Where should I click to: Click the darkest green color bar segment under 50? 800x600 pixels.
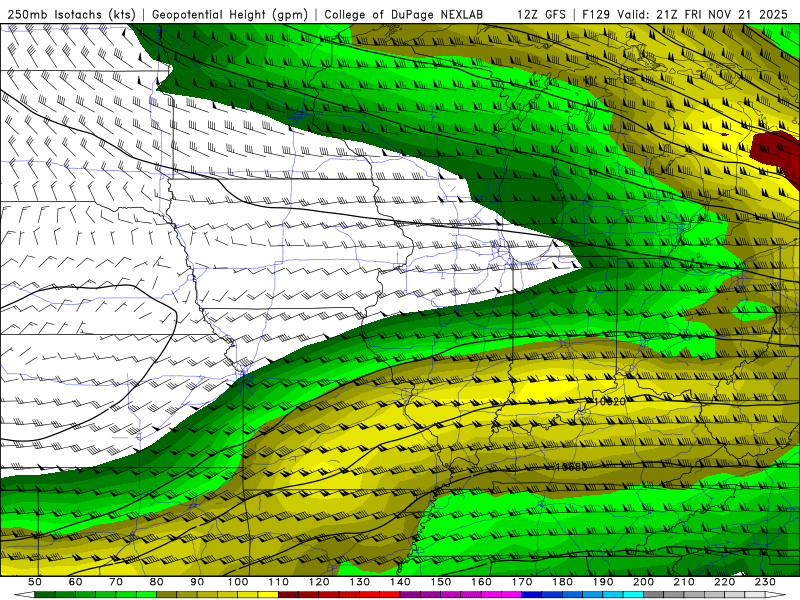[45, 595]
